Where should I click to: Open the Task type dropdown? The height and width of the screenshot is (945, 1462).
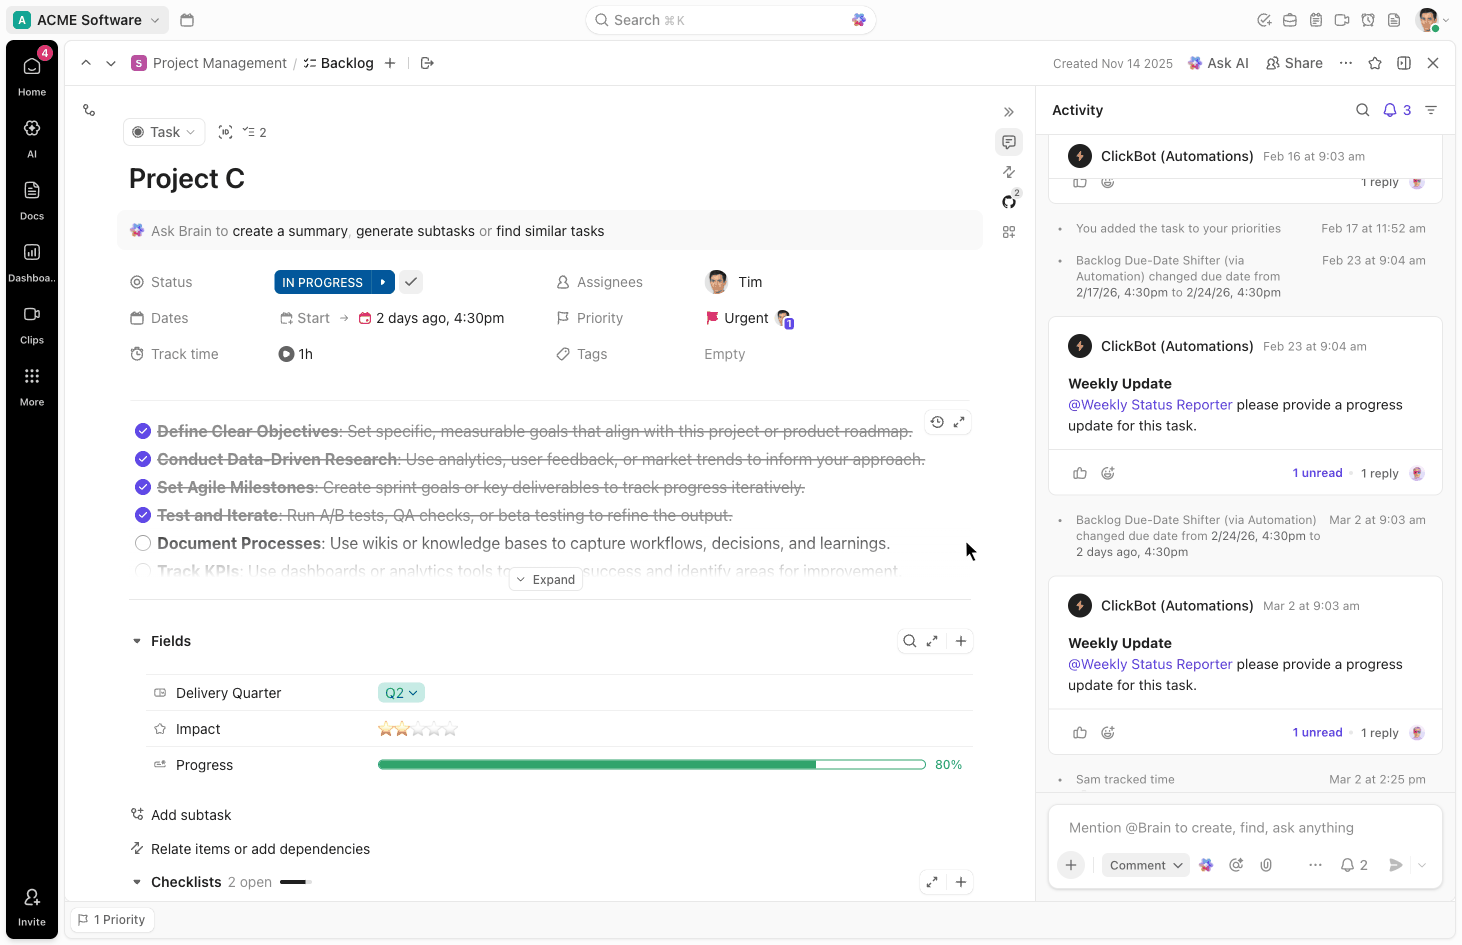point(163,131)
